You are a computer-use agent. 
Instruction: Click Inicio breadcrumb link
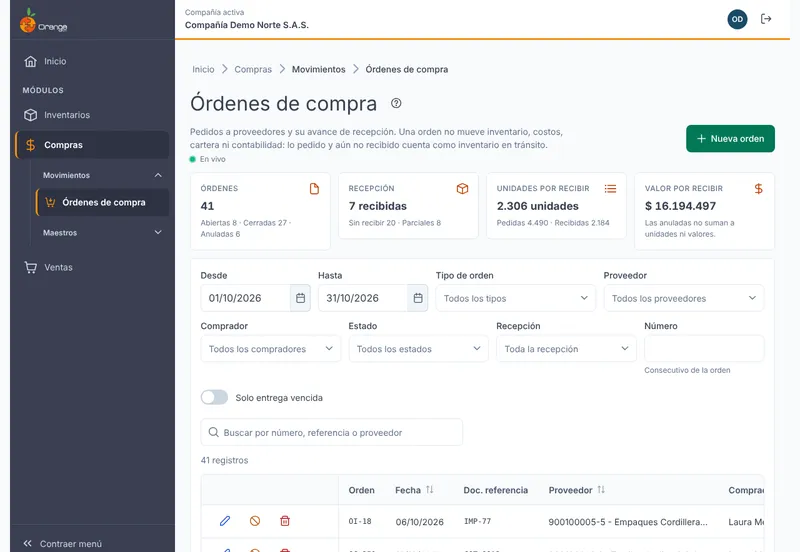coord(203,69)
